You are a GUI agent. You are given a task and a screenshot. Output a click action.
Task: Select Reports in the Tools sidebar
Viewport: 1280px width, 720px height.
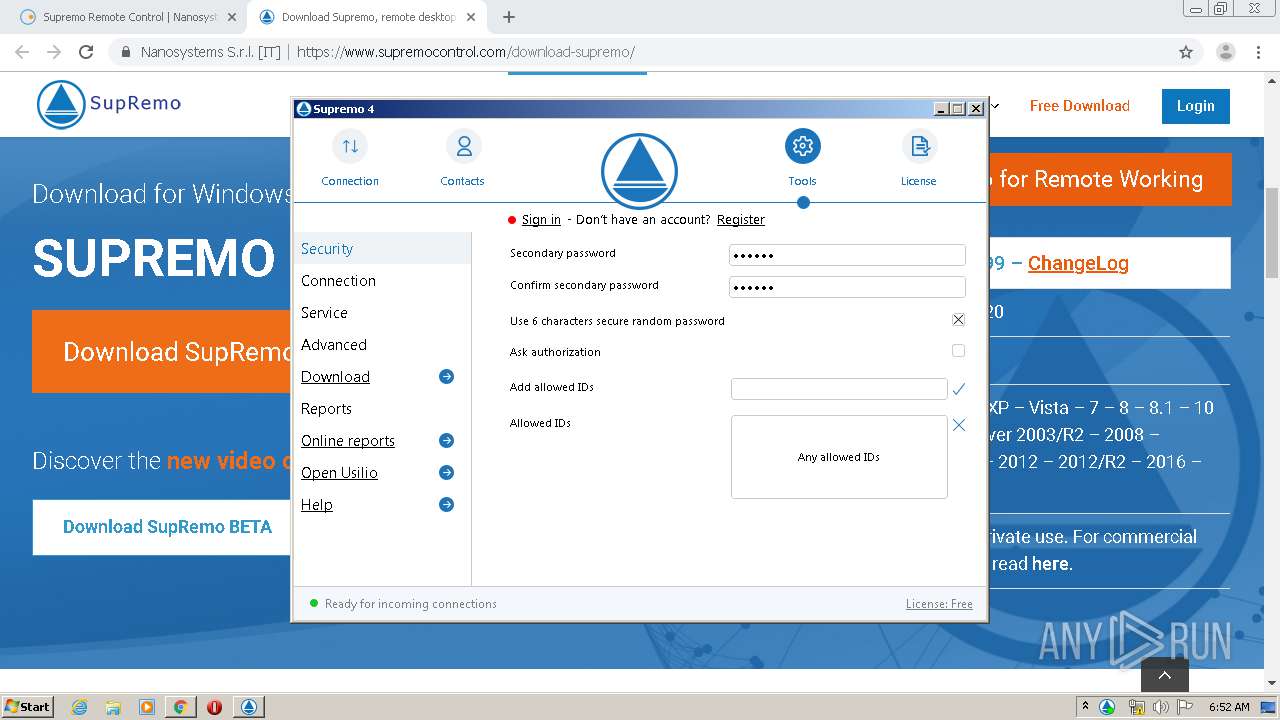[x=382, y=409]
